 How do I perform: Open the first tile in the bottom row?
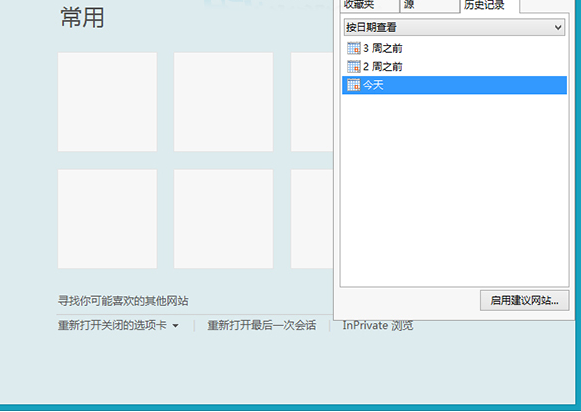[107, 219]
